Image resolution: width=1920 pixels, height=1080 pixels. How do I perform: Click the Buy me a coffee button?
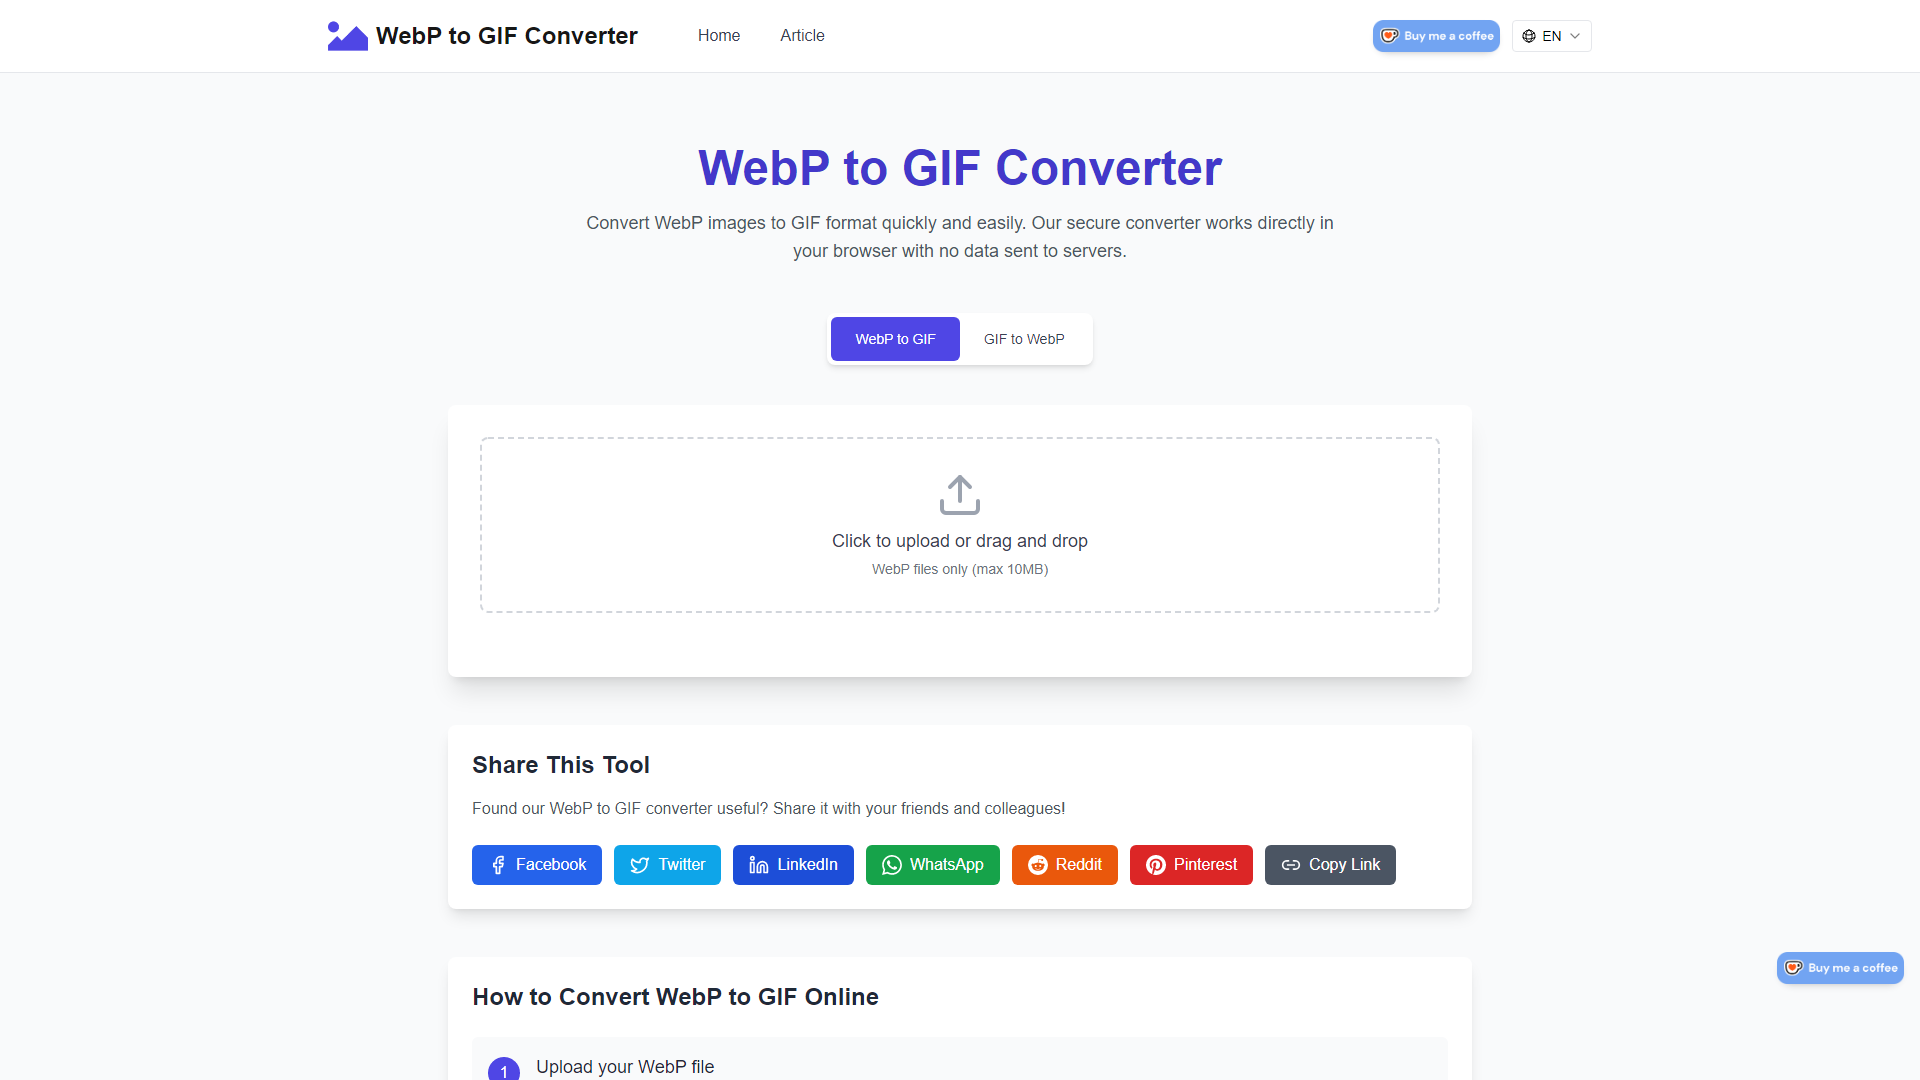1436,36
